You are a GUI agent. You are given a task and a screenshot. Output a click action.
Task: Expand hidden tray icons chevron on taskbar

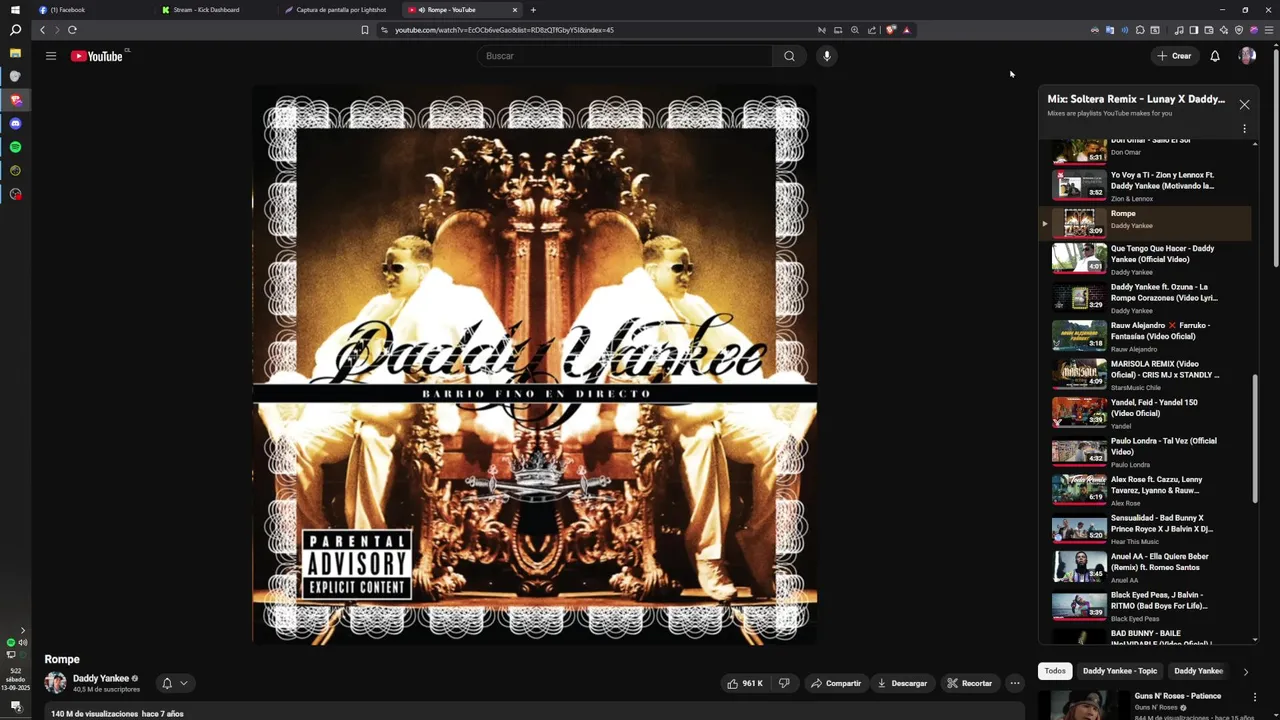point(23,631)
